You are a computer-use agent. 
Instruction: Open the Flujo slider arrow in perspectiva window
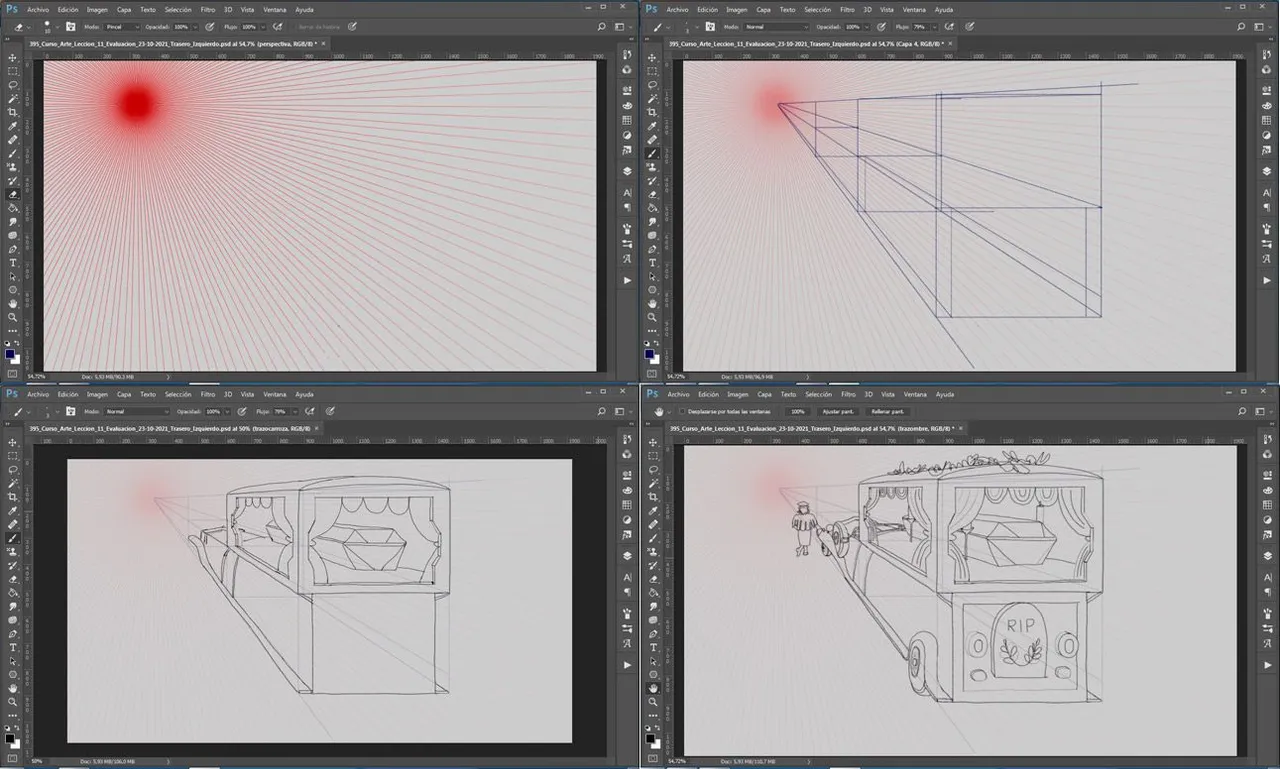[x=264, y=27]
